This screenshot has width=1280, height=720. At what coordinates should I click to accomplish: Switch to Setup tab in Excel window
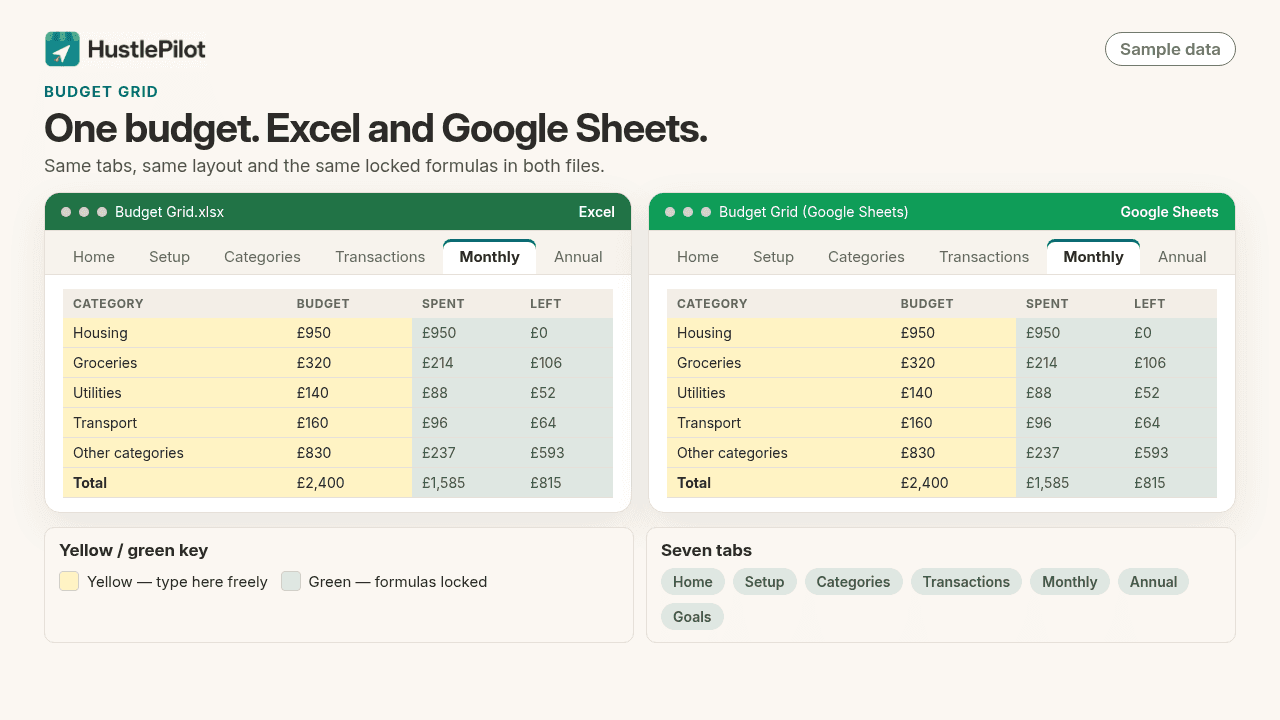(x=169, y=257)
